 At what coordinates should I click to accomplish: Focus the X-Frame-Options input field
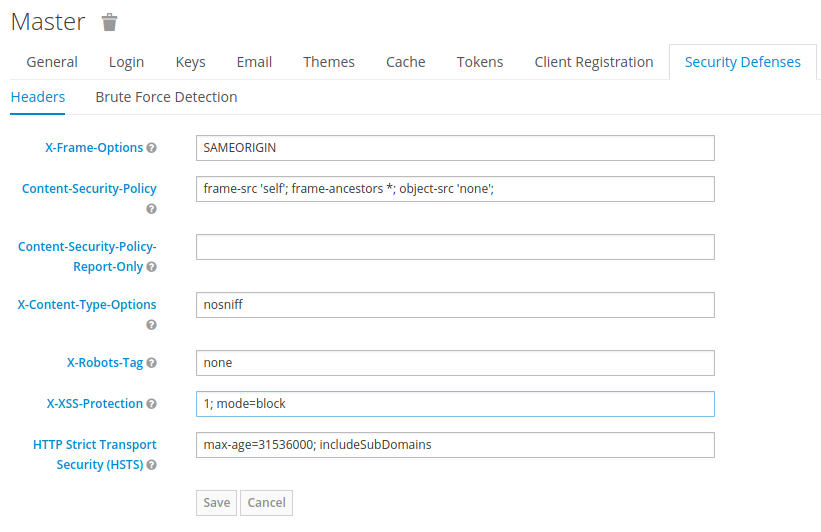[x=455, y=148]
